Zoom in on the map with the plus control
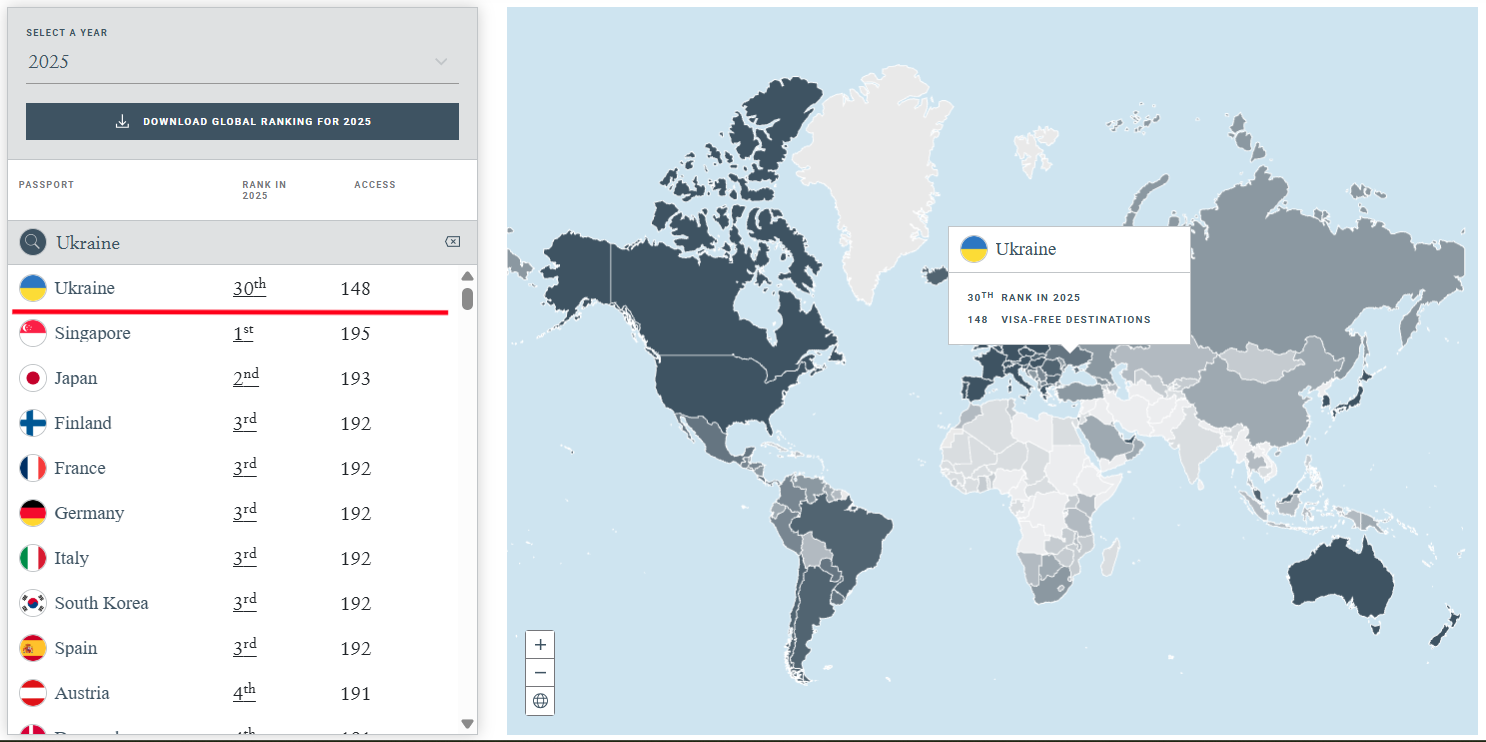 point(540,644)
